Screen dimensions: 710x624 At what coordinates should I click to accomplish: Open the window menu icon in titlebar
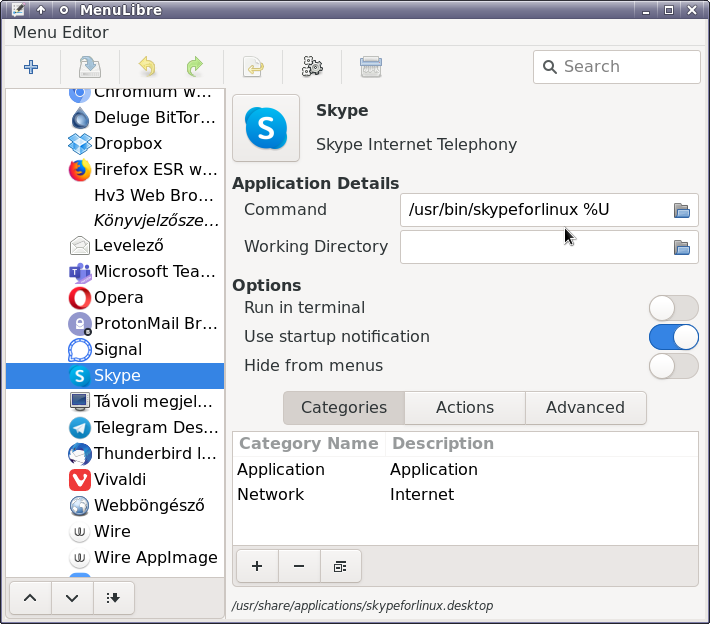[18, 10]
